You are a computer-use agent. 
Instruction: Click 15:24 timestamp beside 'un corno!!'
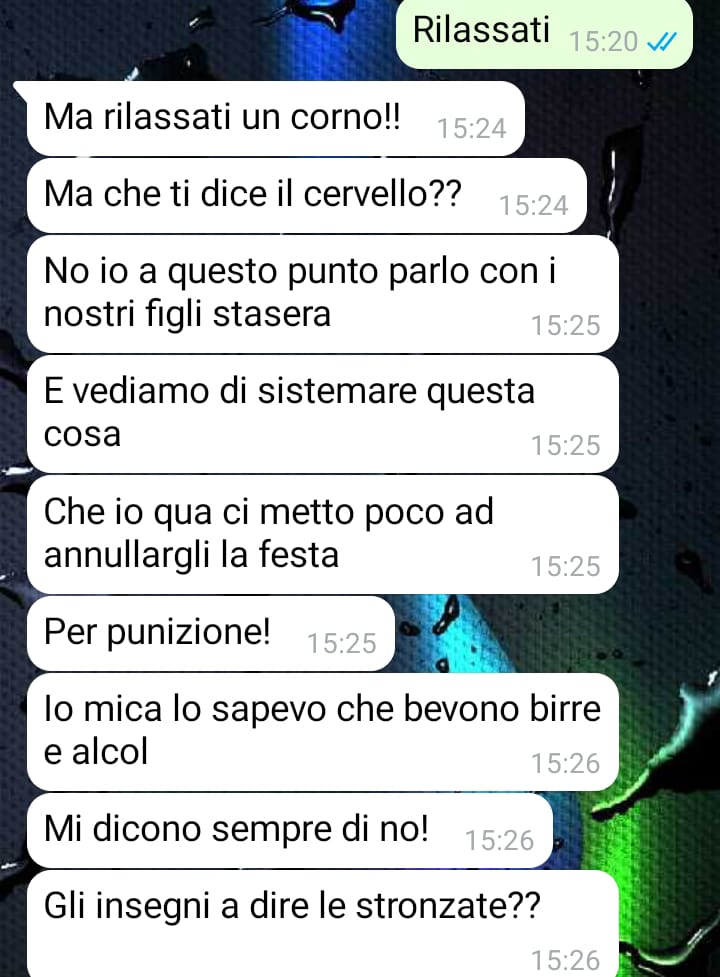click(471, 129)
